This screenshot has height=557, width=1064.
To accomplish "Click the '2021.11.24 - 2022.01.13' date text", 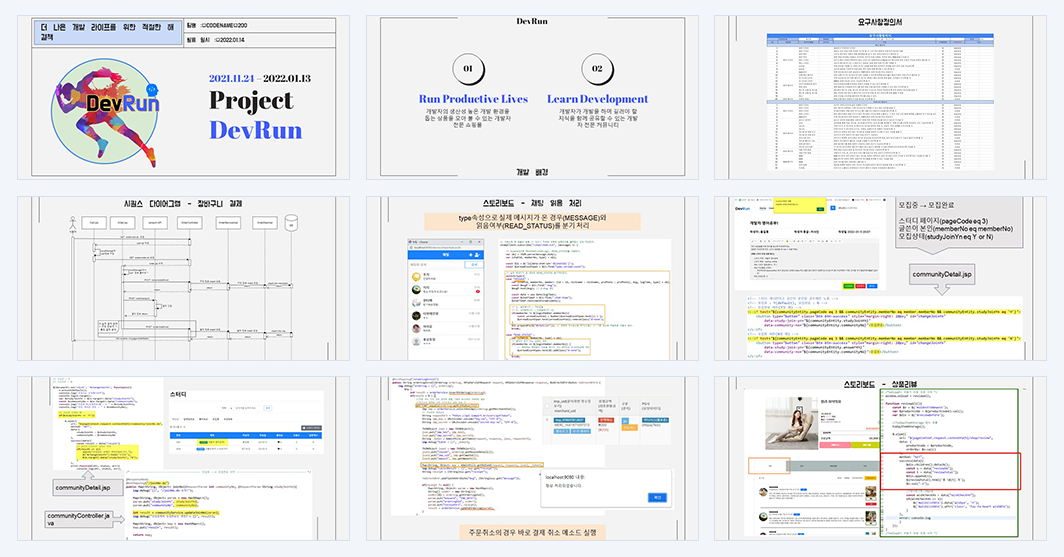I will (x=260, y=79).
